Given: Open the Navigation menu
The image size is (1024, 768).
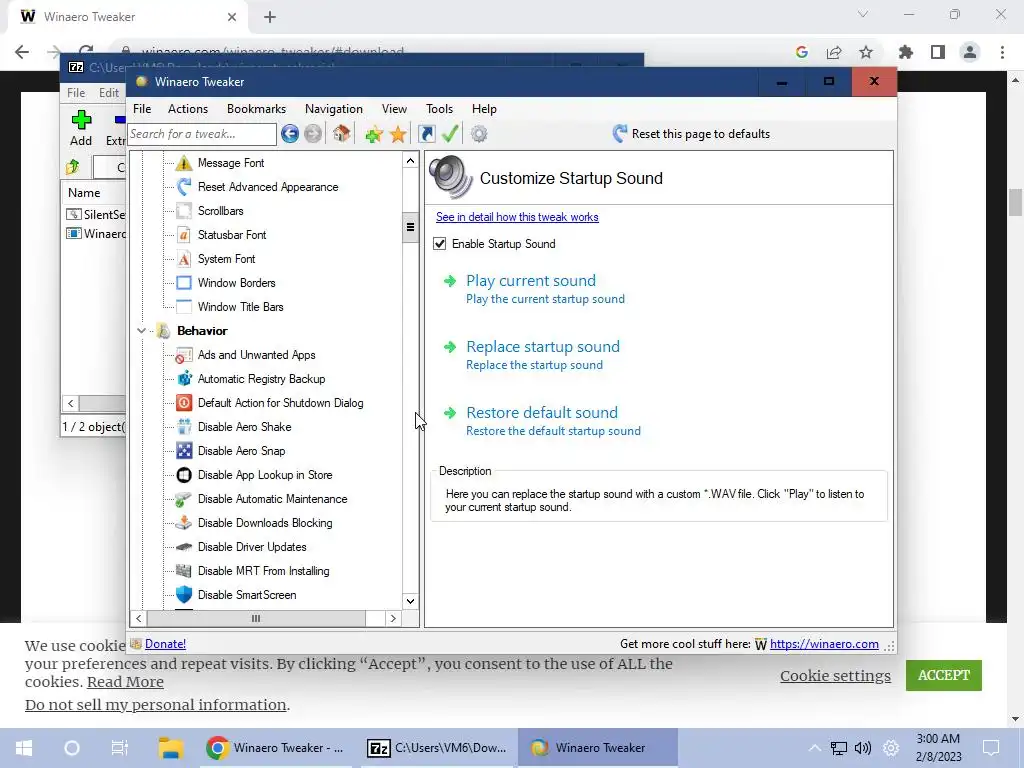Looking at the screenshot, I should [x=334, y=109].
